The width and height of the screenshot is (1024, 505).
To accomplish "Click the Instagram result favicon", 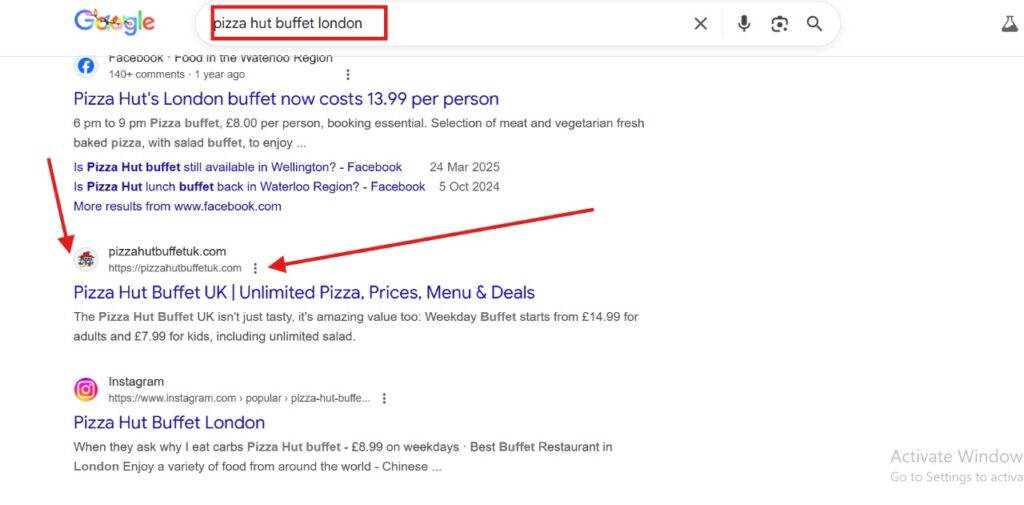I will tap(86, 389).
